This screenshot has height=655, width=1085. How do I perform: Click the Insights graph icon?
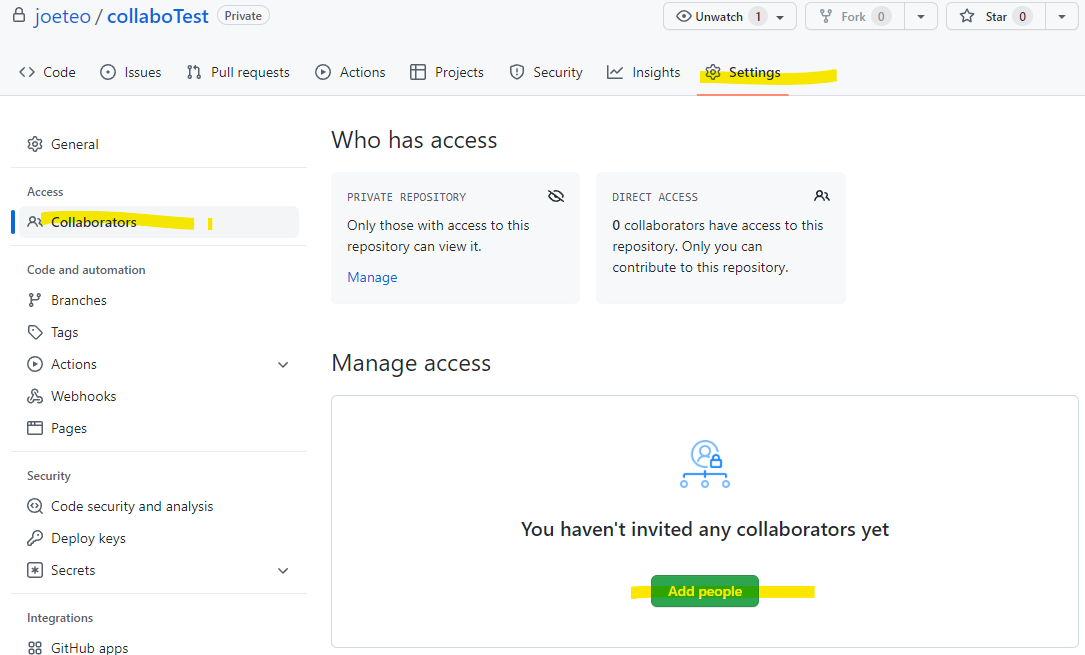pyautogui.click(x=615, y=72)
